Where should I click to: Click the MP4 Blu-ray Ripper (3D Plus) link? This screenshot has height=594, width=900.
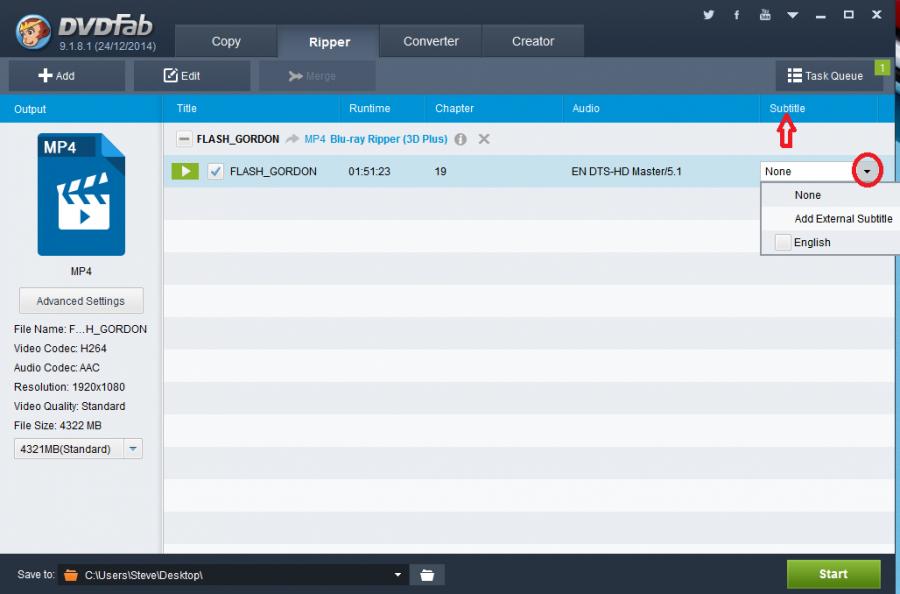(x=375, y=139)
